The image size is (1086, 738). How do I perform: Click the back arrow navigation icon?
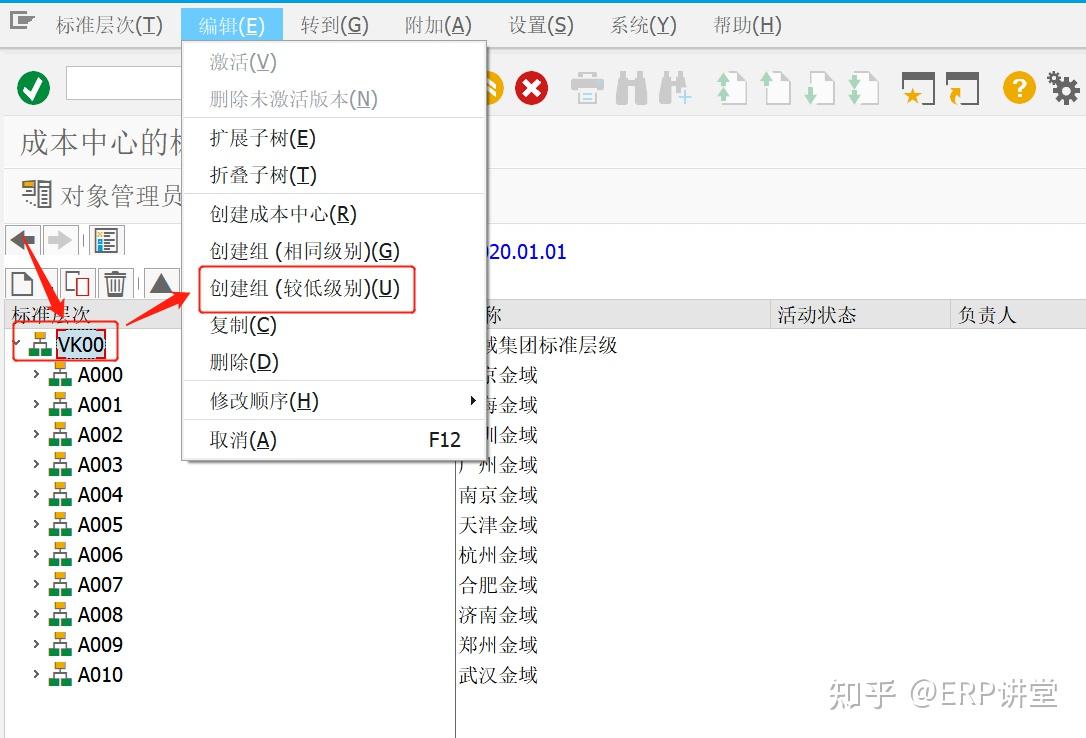(23, 240)
